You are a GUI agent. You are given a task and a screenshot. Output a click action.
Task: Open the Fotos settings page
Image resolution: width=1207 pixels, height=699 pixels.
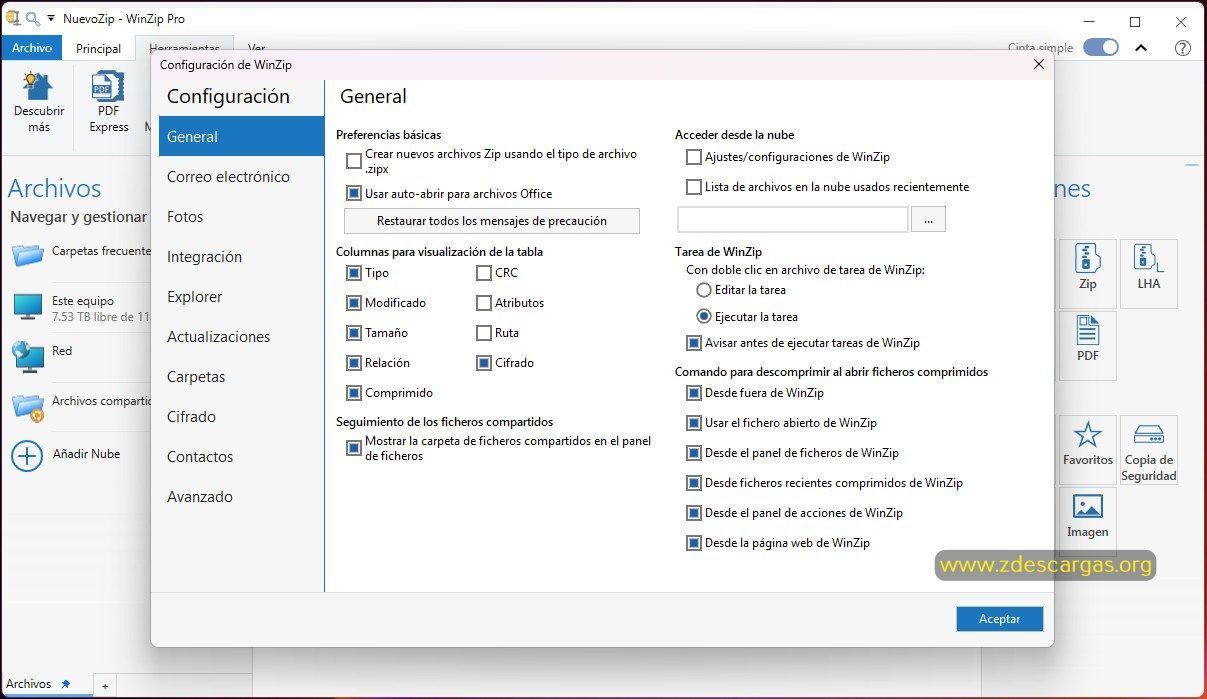click(241, 217)
